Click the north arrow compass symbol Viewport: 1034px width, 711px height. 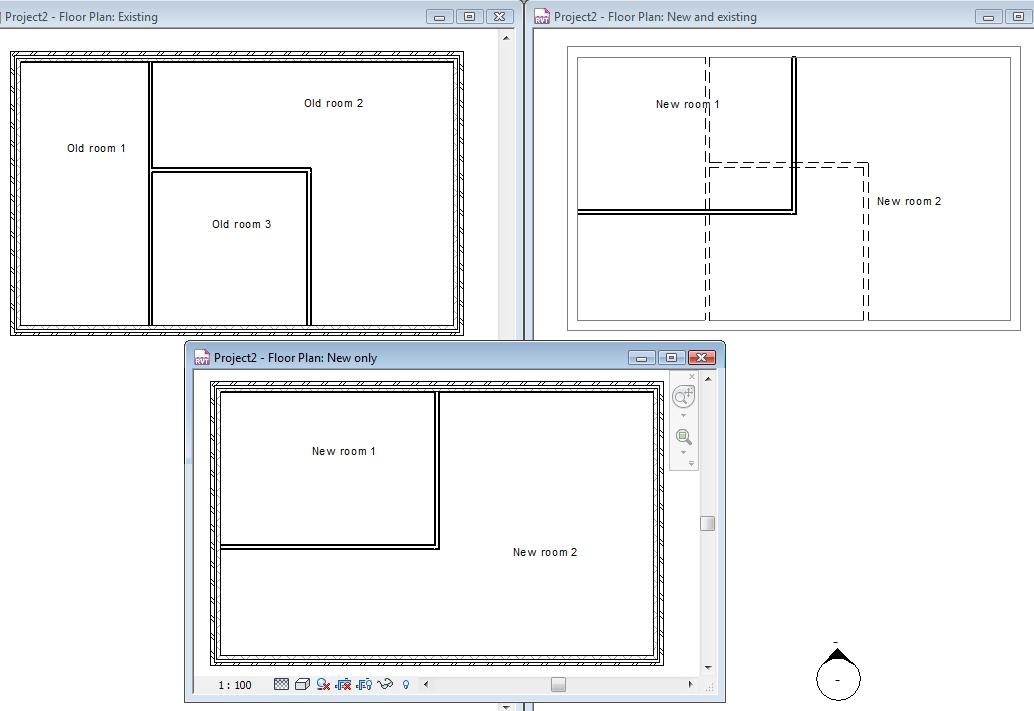[838, 674]
